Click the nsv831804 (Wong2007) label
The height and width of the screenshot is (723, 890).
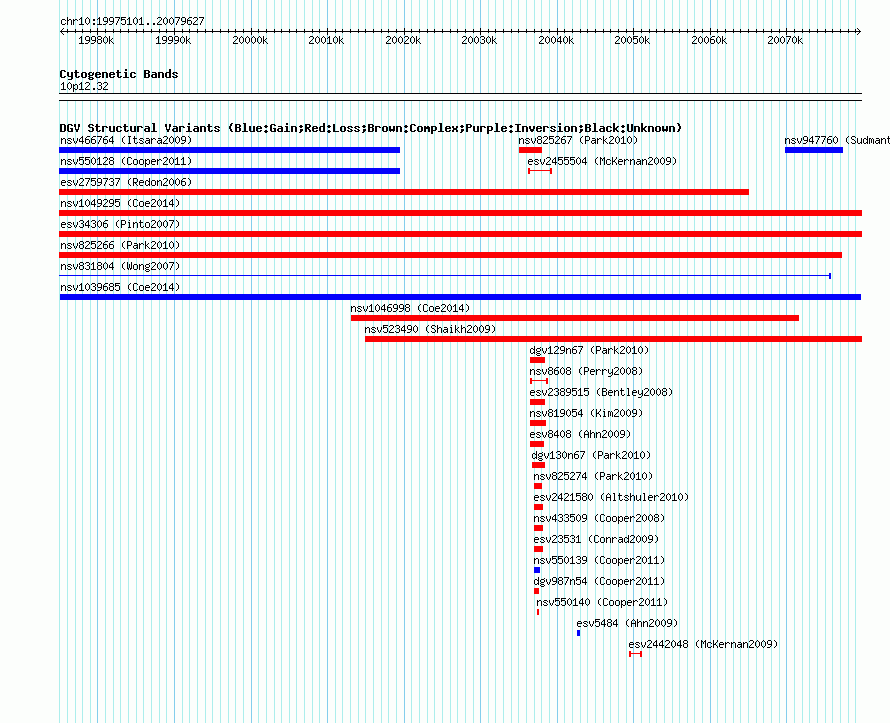(120, 266)
